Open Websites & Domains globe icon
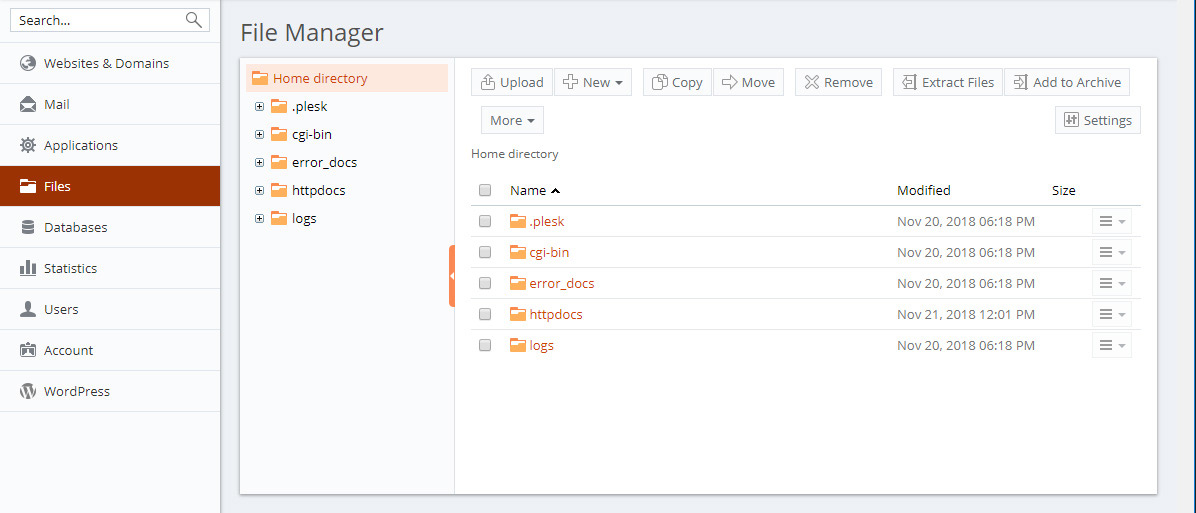 tap(28, 63)
